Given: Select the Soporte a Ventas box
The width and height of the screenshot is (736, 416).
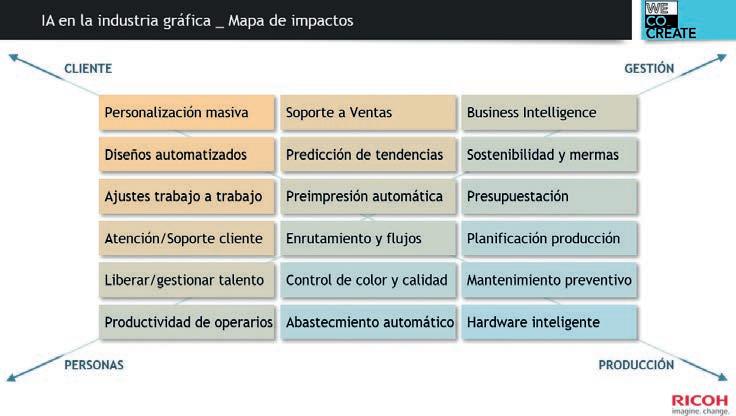Looking at the screenshot, I should 367,113.
